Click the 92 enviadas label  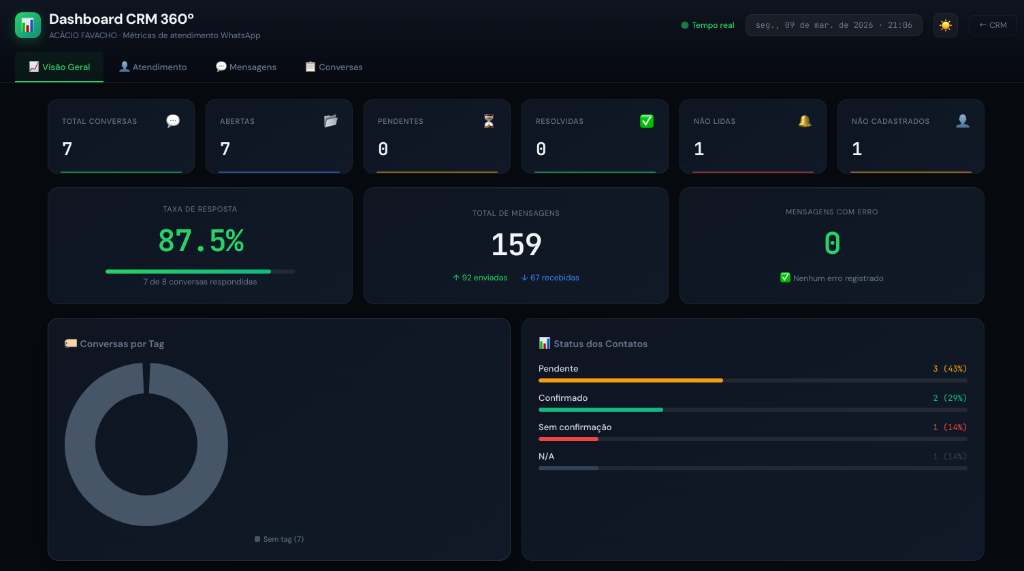point(480,278)
